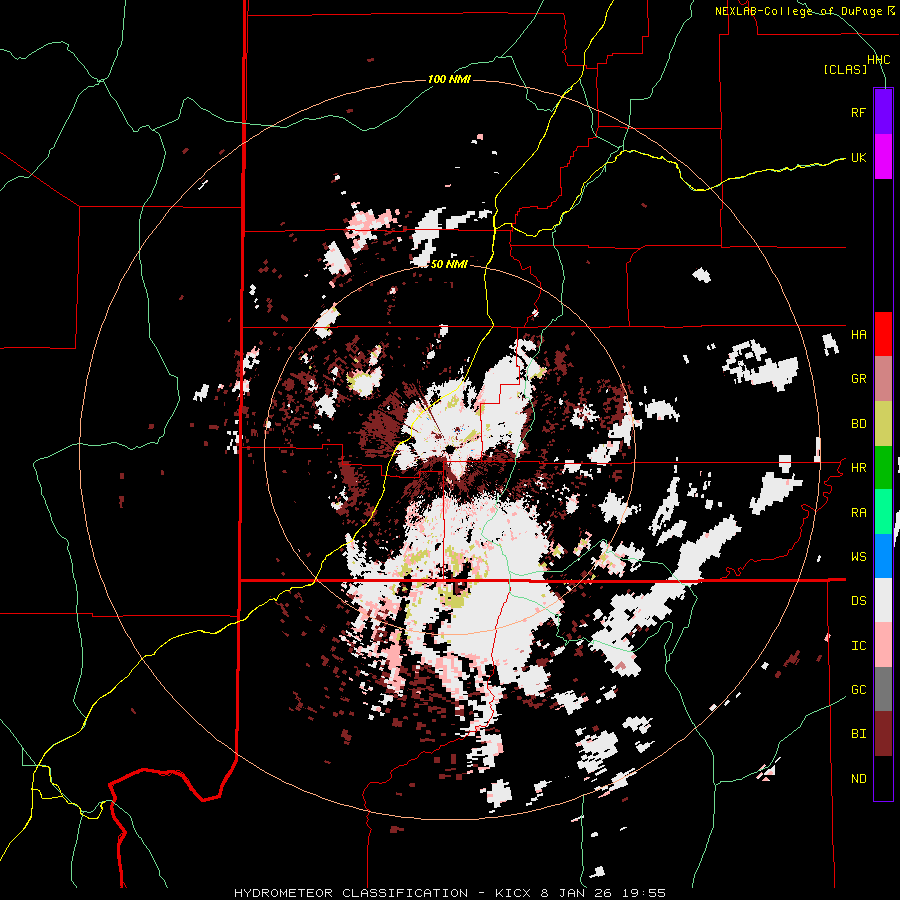This screenshot has width=900, height=900.
Task: Click the WS blue legend swatch
Action: point(883,557)
